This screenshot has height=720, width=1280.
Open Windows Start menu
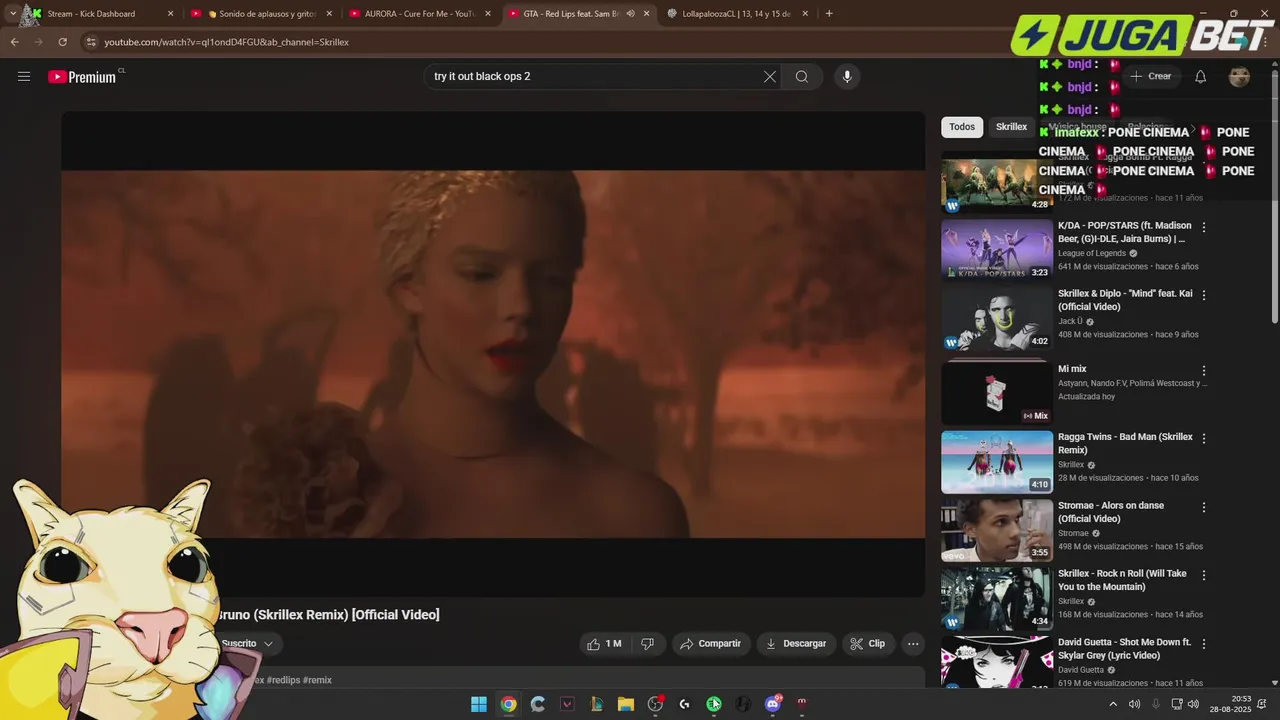click(479, 704)
